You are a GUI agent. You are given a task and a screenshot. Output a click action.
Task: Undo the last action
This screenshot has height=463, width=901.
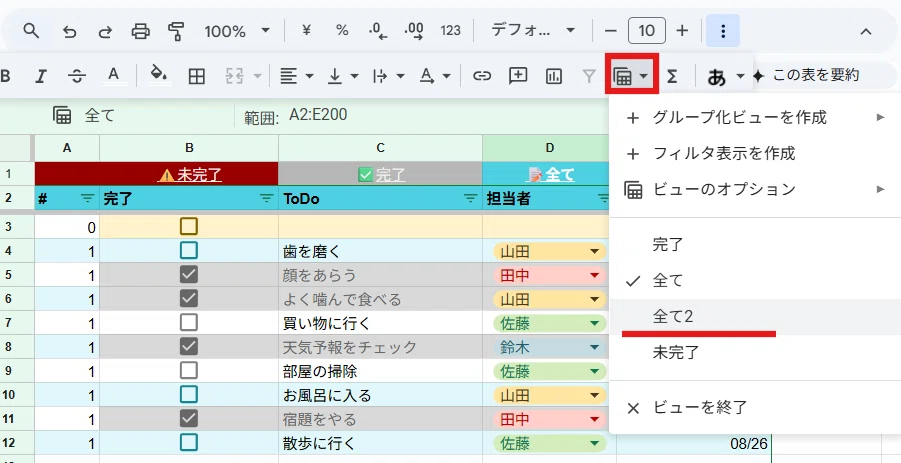click(x=70, y=31)
